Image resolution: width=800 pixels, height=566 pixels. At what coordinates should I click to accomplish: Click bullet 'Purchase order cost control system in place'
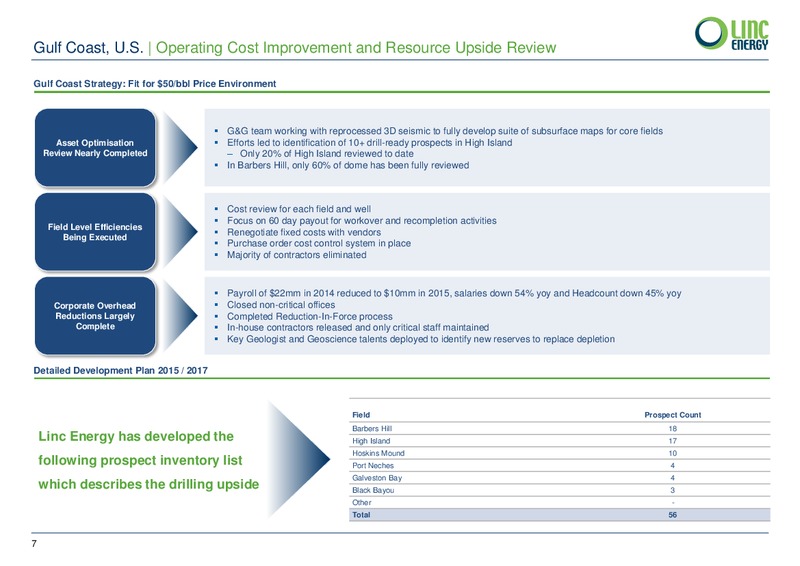coord(319,243)
